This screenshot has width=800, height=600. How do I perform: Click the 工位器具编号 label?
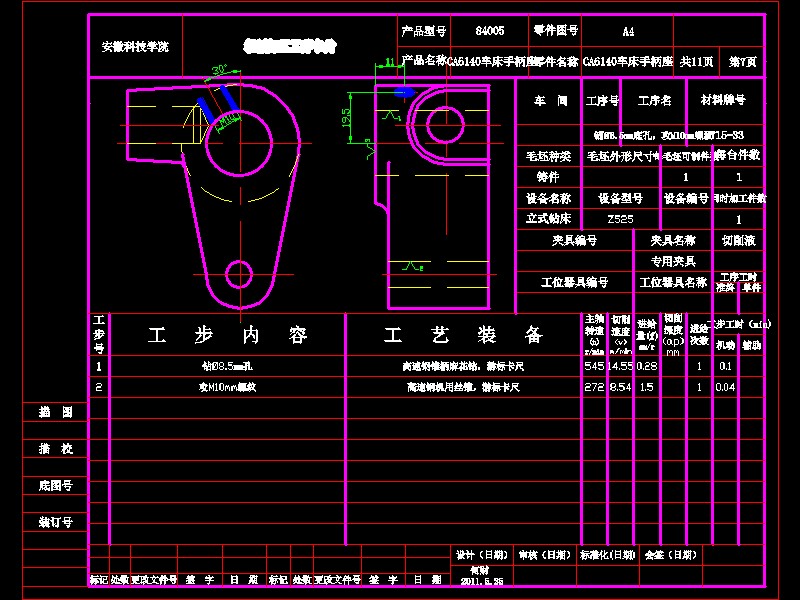click(x=574, y=282)
